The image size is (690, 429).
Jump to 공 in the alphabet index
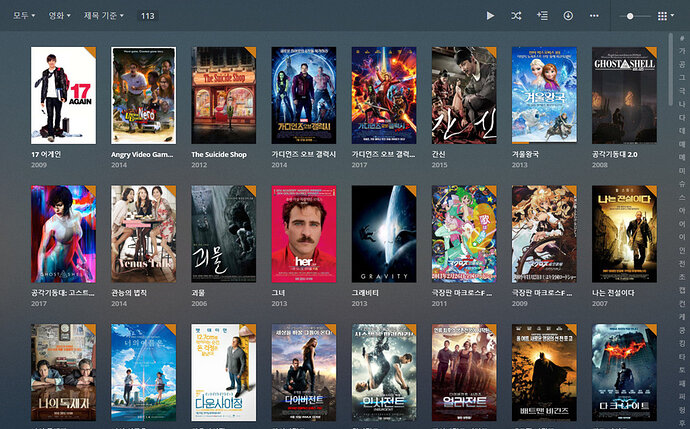(x=682, y=64)
